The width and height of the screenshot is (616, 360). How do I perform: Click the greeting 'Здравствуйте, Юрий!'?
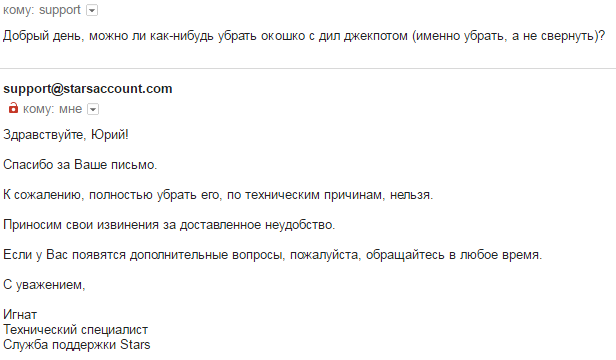pyautogui.click(x=66, y=135)
